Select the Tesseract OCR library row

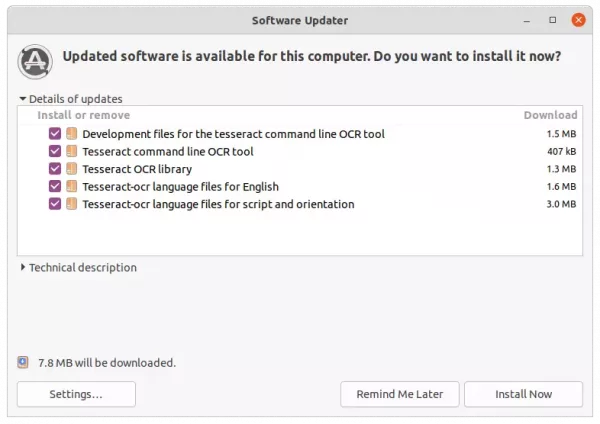point(300,169)
